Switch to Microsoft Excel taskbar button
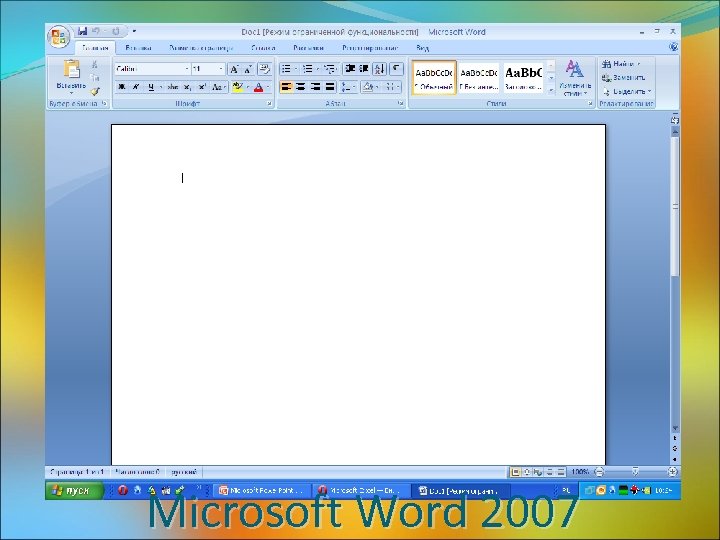Image resolution: width=720 pixels, height=540 pixels. point(360,491)
